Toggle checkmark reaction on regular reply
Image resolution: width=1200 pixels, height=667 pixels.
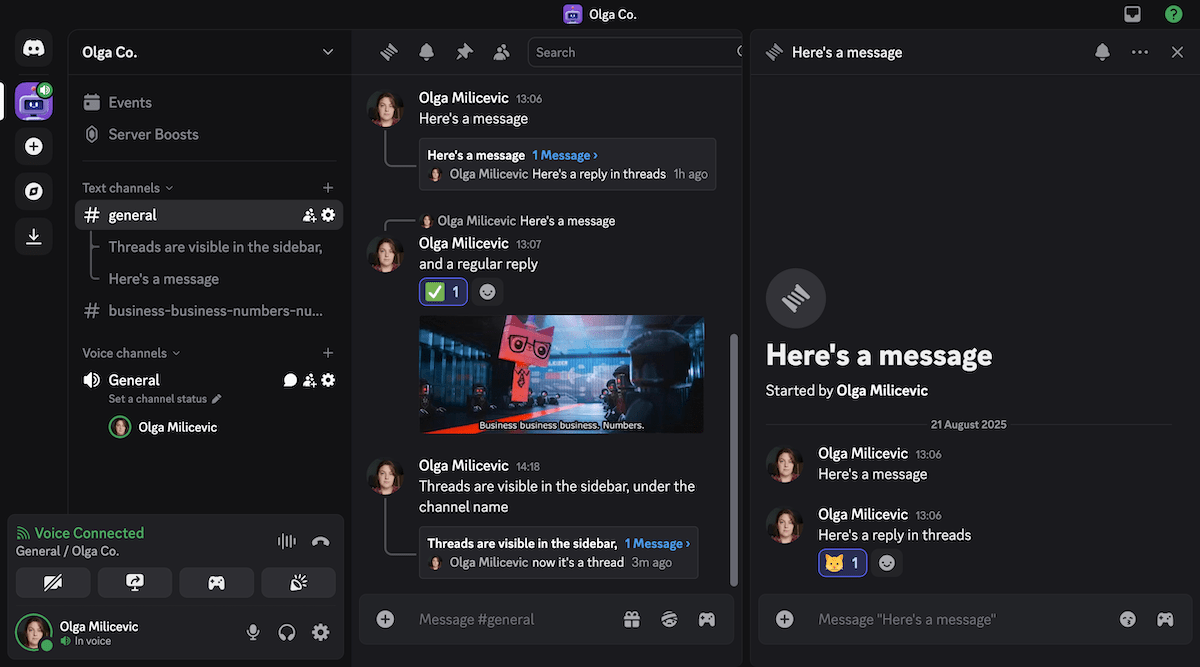[443, 292]
